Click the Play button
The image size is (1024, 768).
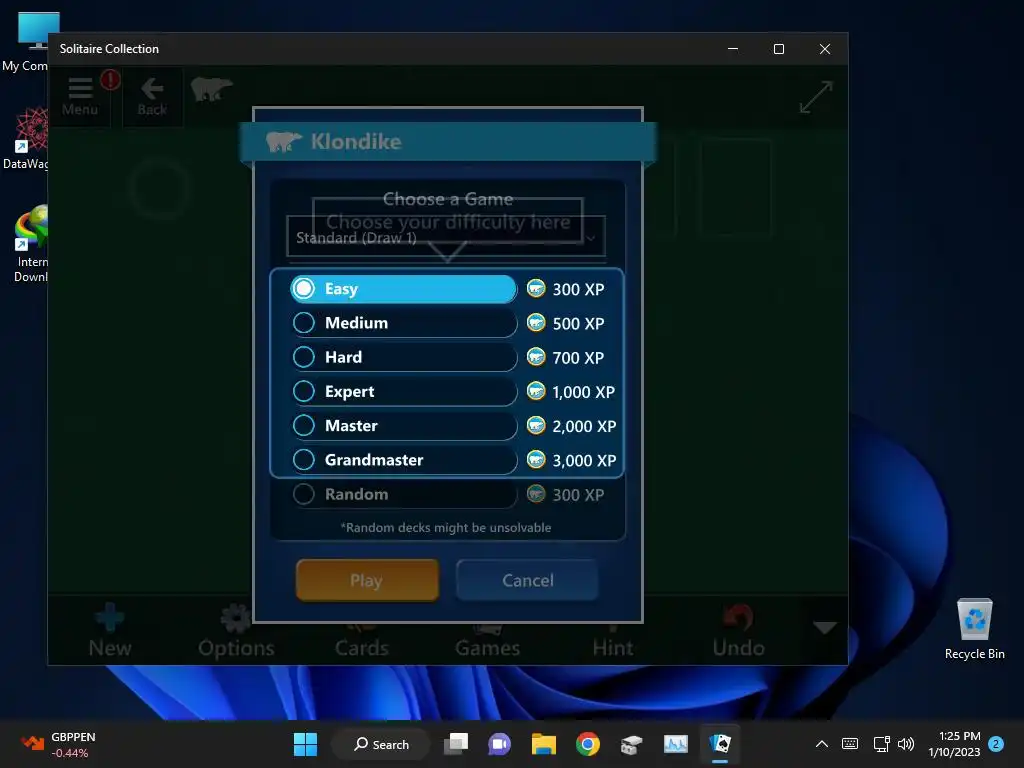click(x=367, y=580)
